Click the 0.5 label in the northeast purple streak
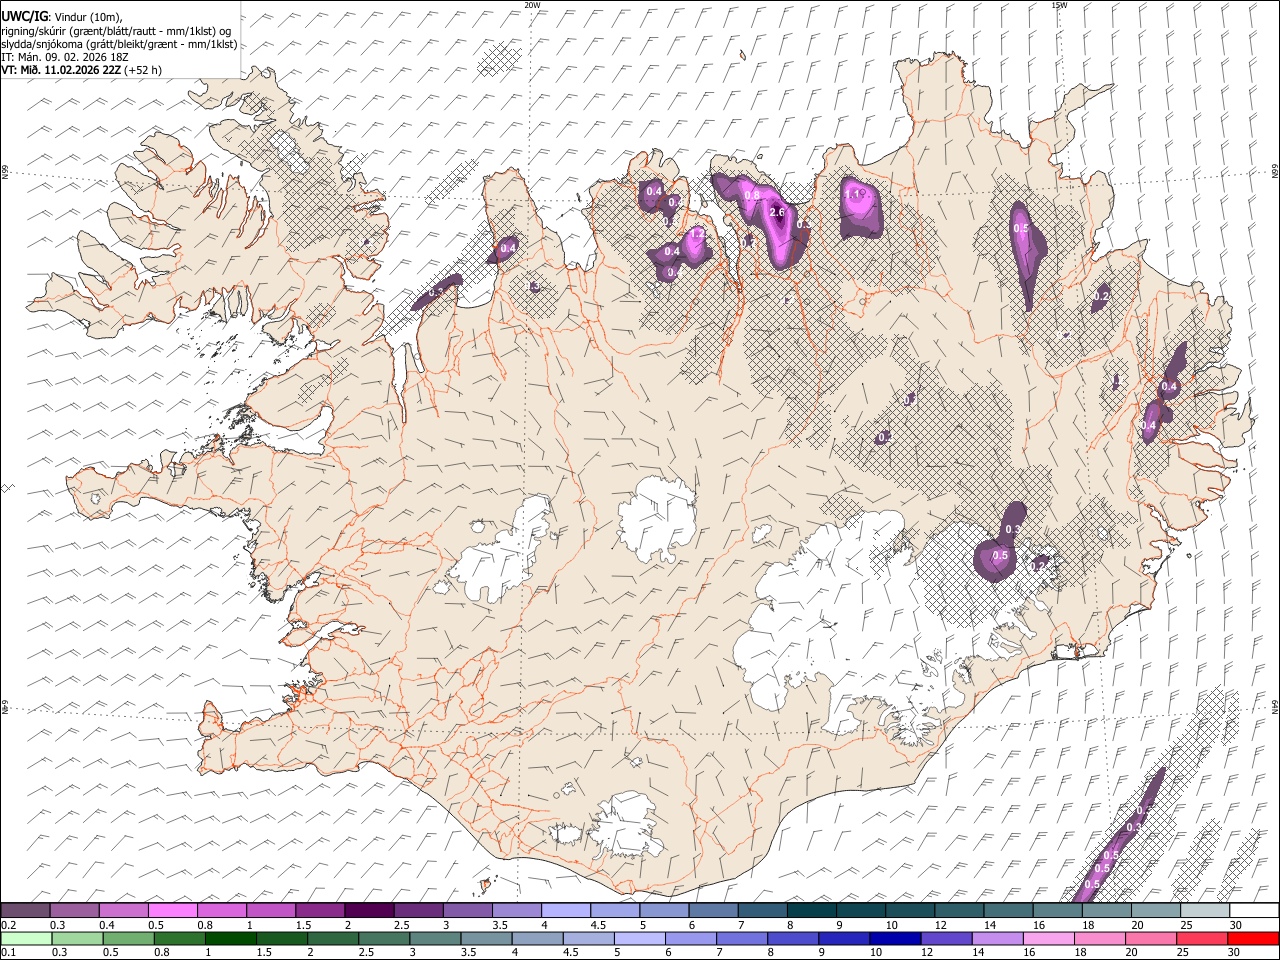This screenshot has height=960, width=1280. (x=1021, y=228)
